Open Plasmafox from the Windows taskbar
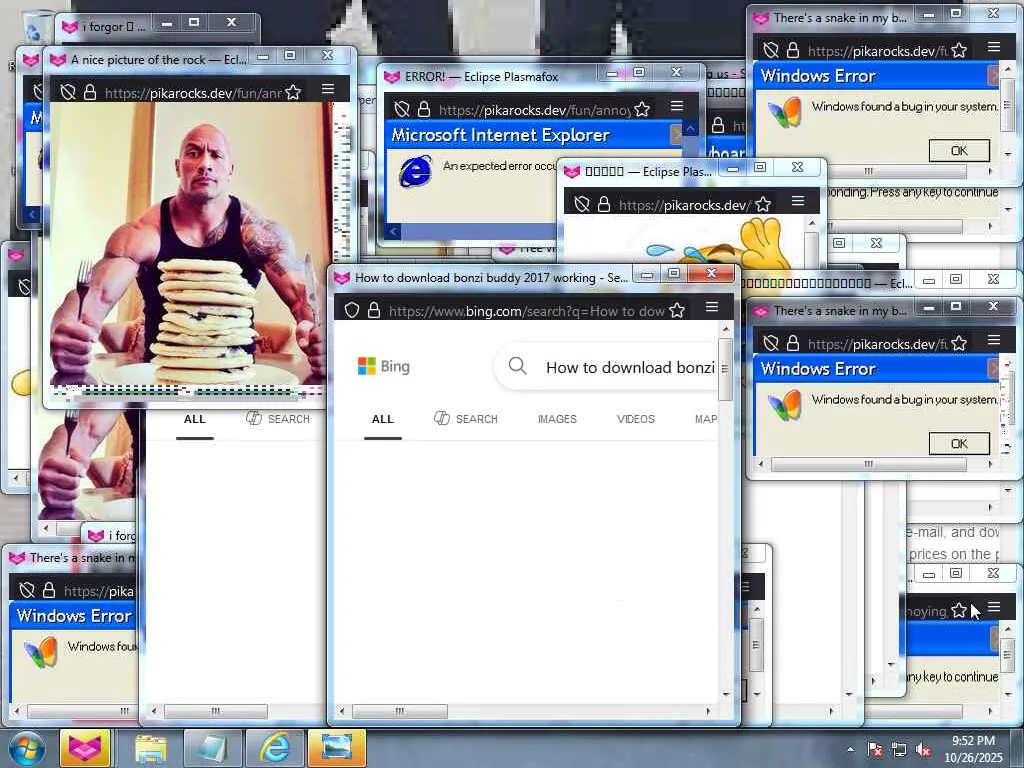 [85, 748]
